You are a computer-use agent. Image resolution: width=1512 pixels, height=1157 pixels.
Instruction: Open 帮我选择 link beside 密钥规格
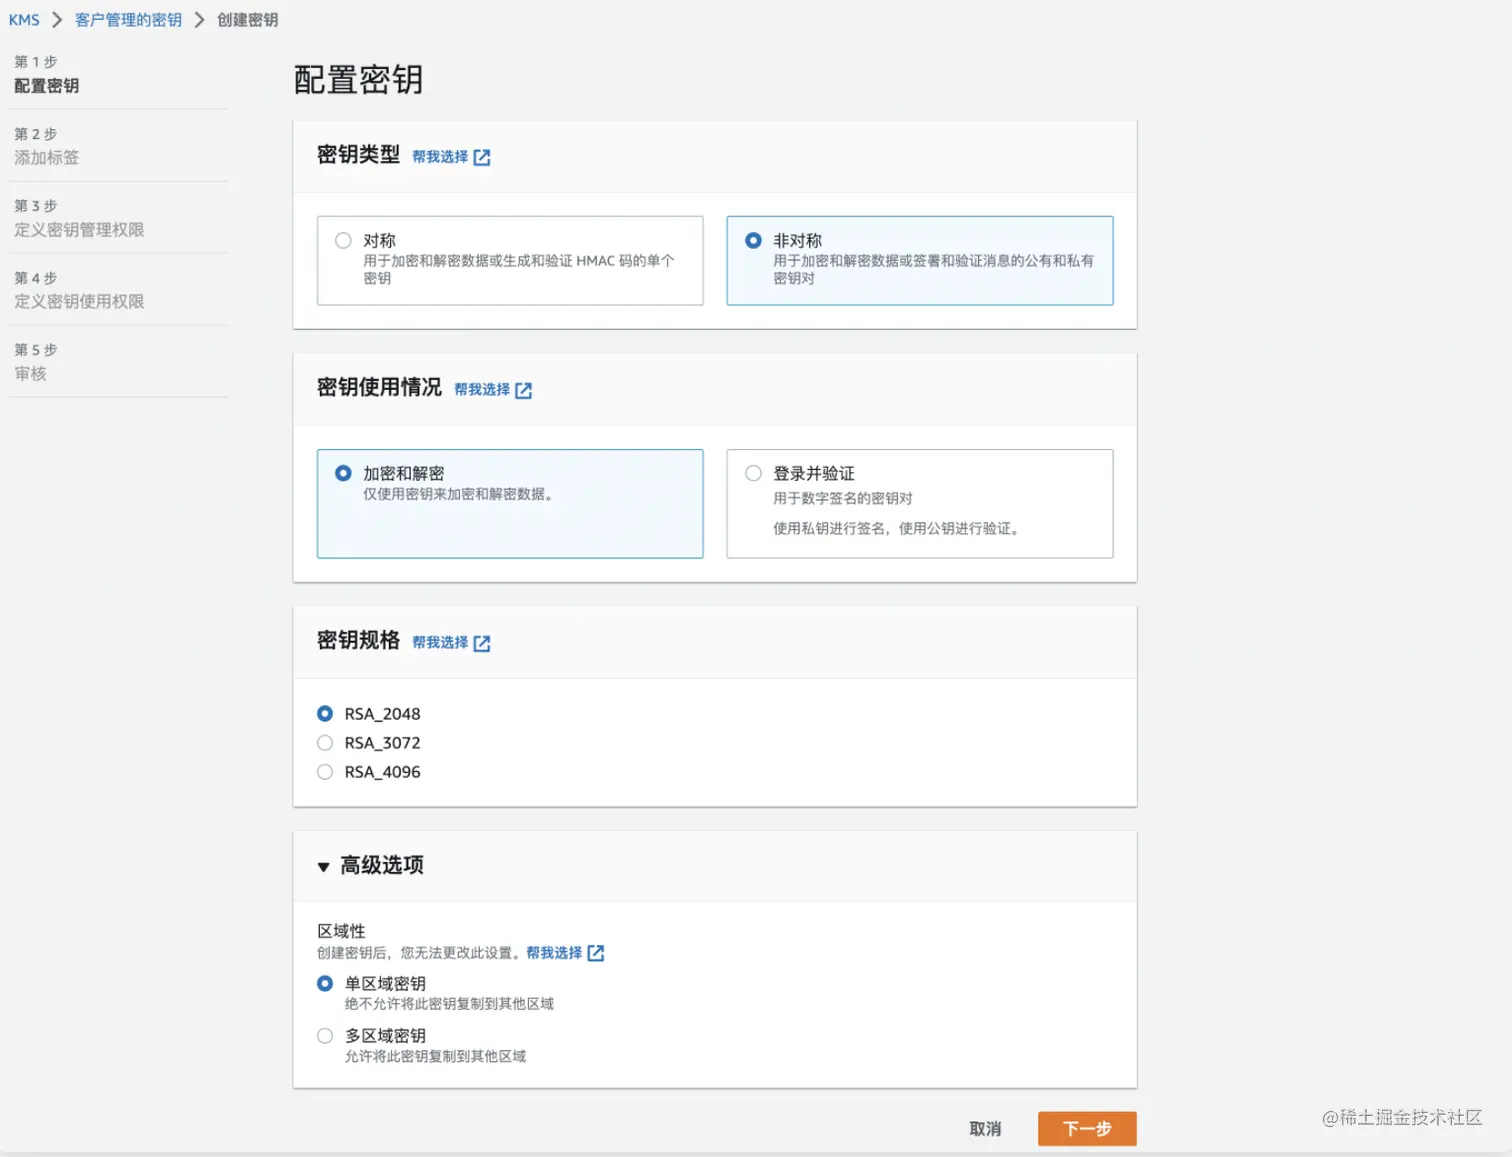[x=440, y=643]
